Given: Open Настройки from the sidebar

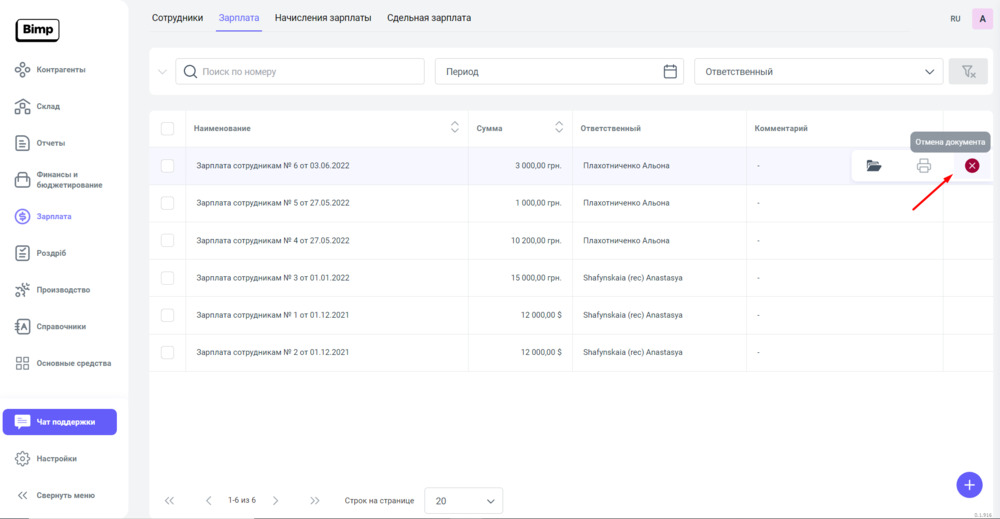Looking at the screenshot, I should click(x=56, y=459).
